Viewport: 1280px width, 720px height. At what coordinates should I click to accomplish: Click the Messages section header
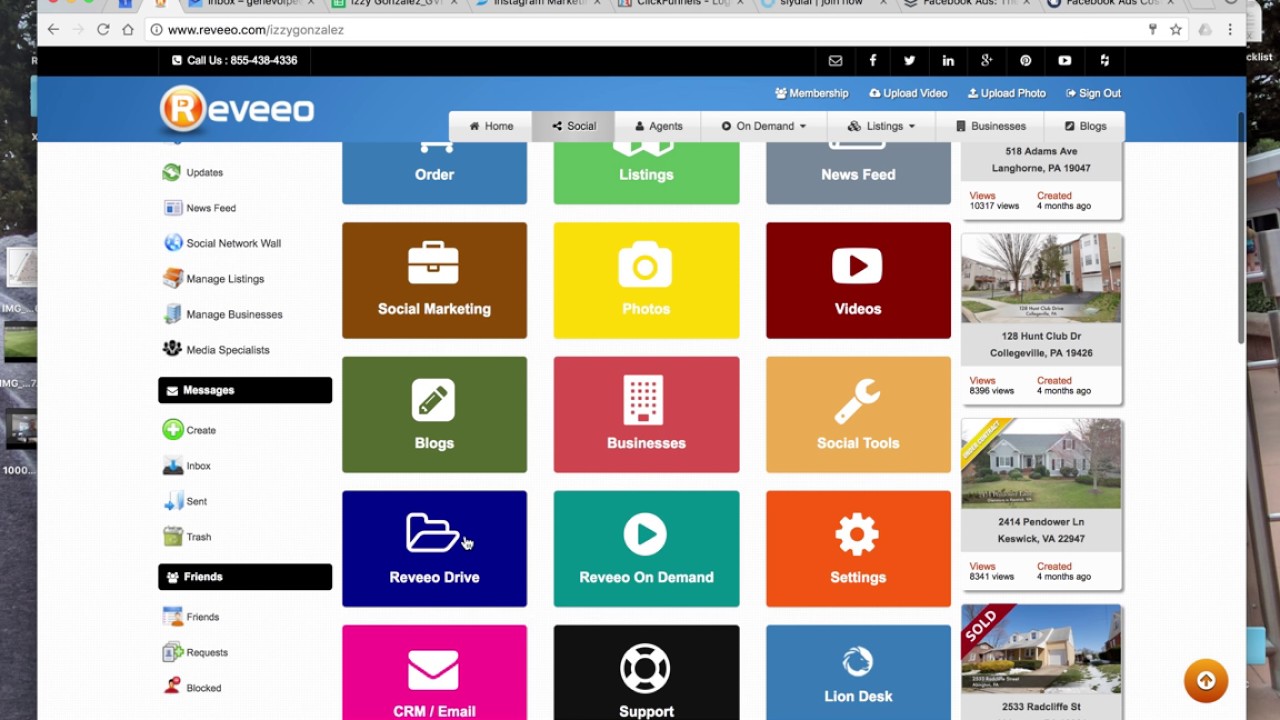click(245, 390)
